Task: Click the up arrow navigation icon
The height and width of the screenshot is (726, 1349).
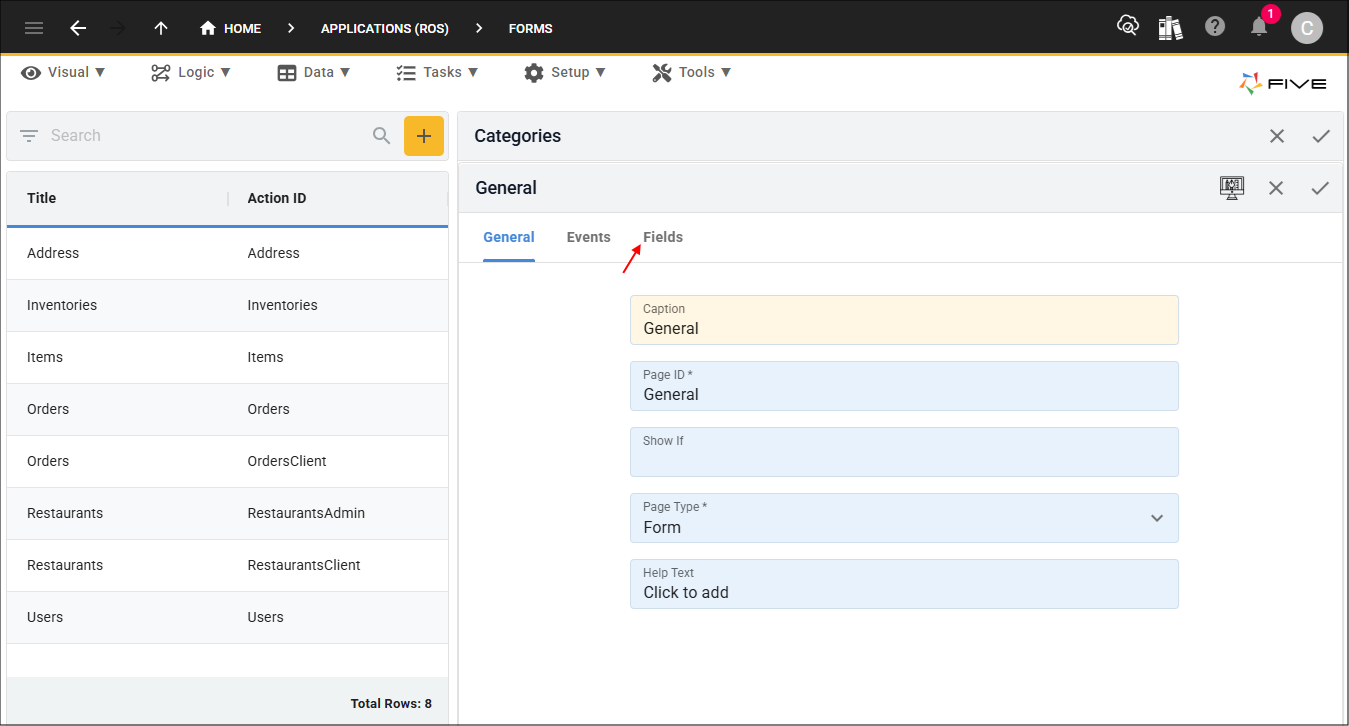Action: [x=161, y=28]
